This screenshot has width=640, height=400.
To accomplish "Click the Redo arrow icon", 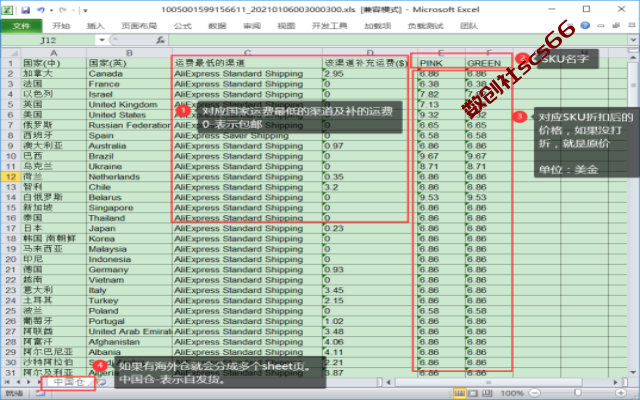I will (62, 10).
